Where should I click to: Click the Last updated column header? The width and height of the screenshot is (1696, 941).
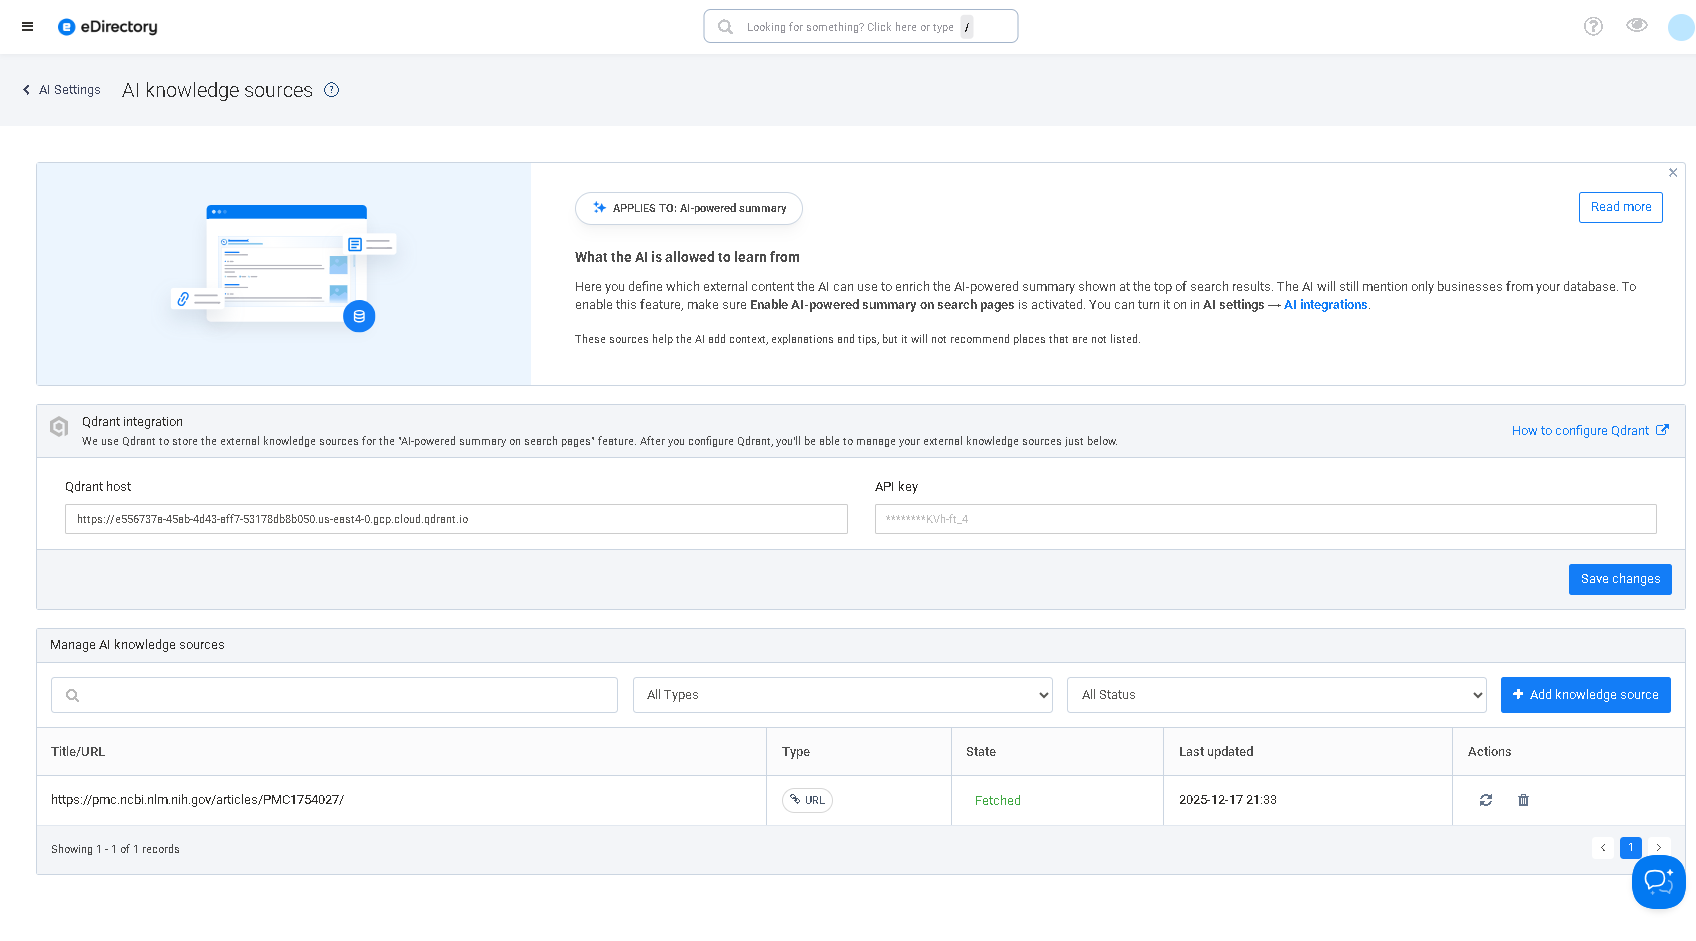coord(1216,752)
